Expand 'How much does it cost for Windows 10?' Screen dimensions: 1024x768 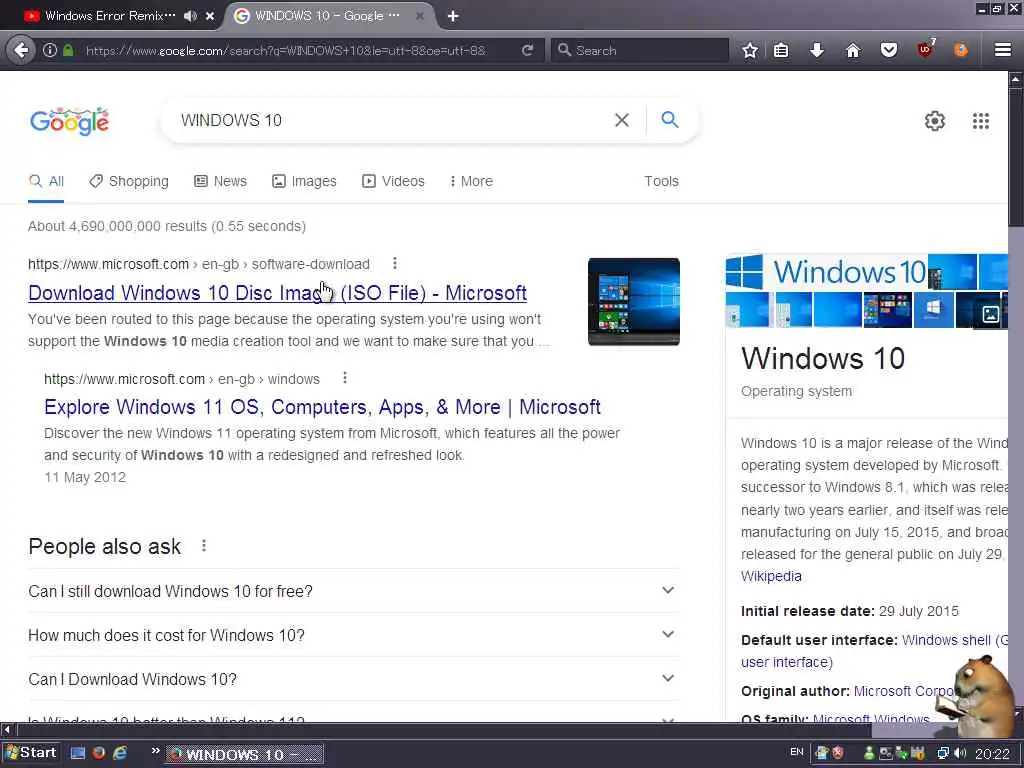pos(353,635)
